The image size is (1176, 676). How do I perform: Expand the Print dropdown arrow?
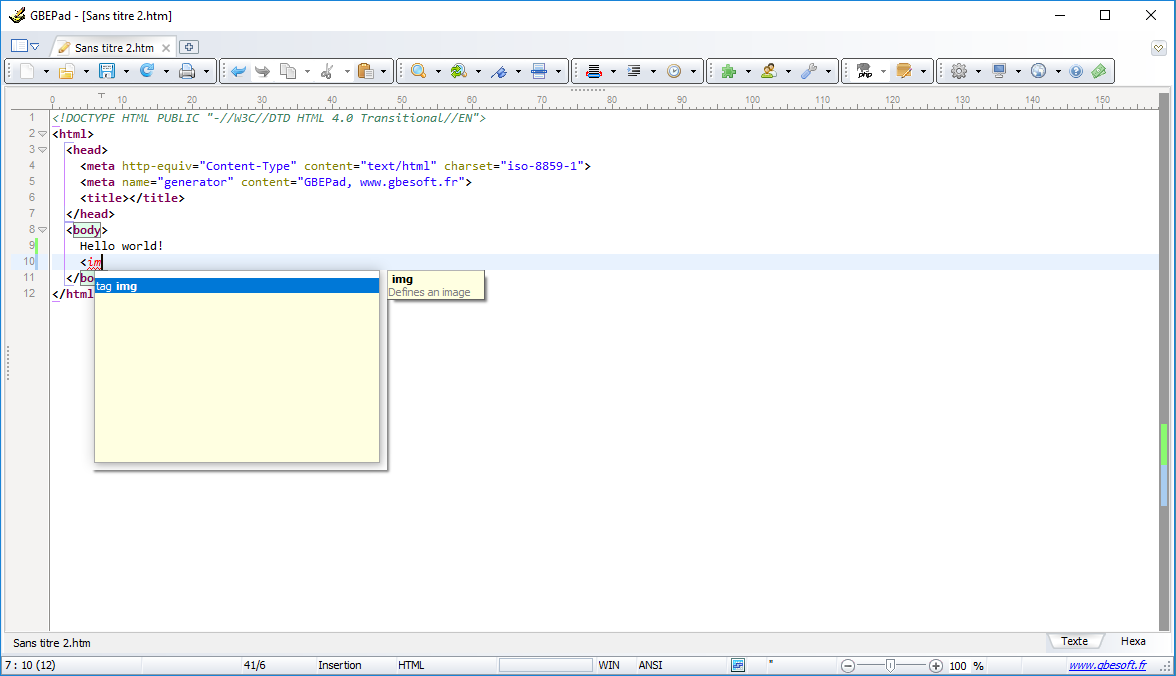pyautogui.click(x=206, y=72)
